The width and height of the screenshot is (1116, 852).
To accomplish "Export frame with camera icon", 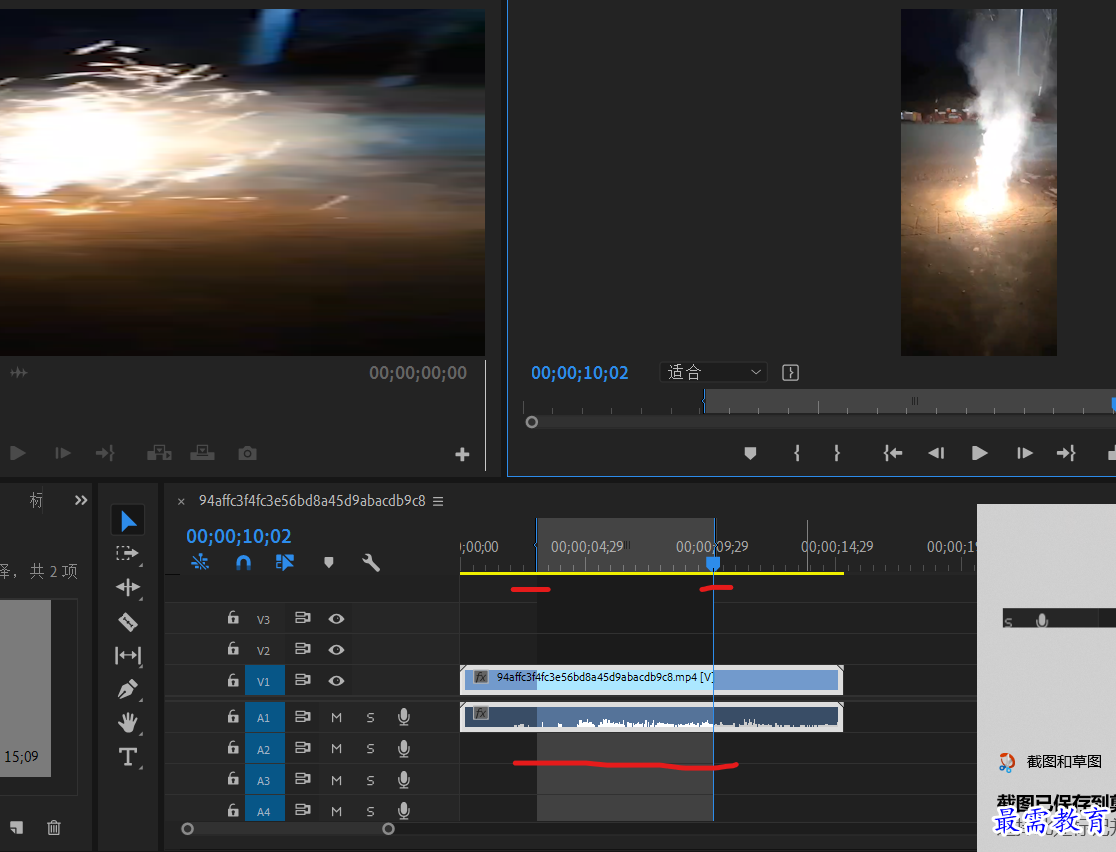I will click(247, 453).
